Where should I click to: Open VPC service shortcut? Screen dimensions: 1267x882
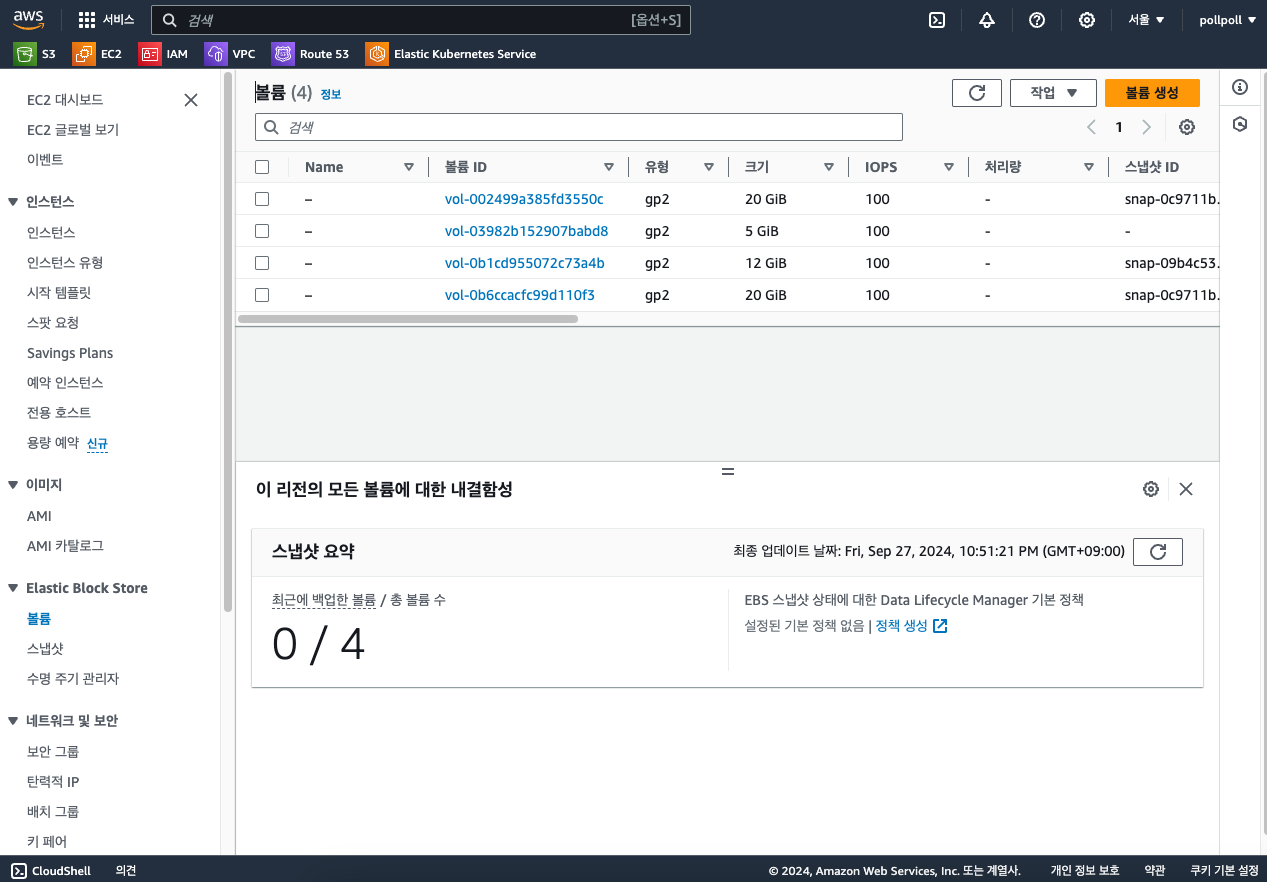[x=231, y=54]
